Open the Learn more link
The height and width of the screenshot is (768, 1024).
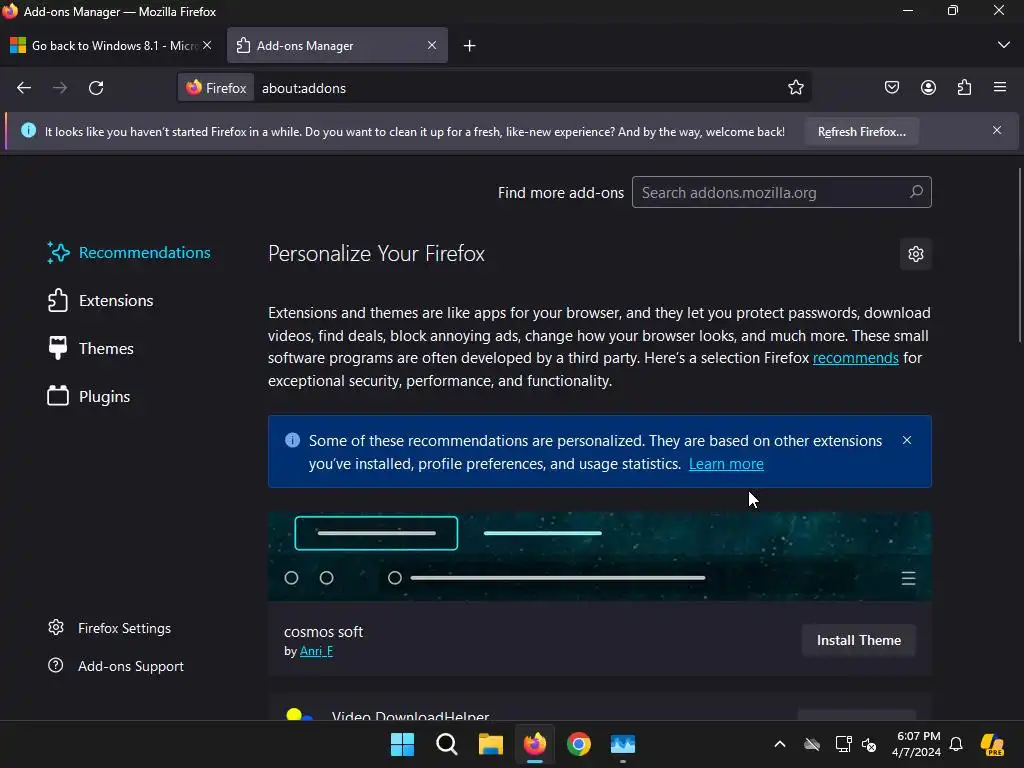tap(726, 464)
